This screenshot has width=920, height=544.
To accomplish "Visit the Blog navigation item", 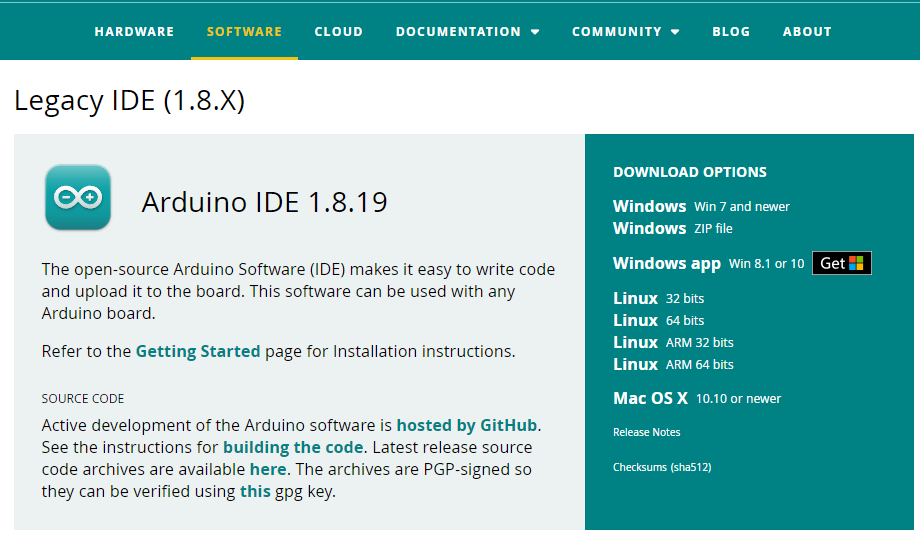I will pos(731,32).
